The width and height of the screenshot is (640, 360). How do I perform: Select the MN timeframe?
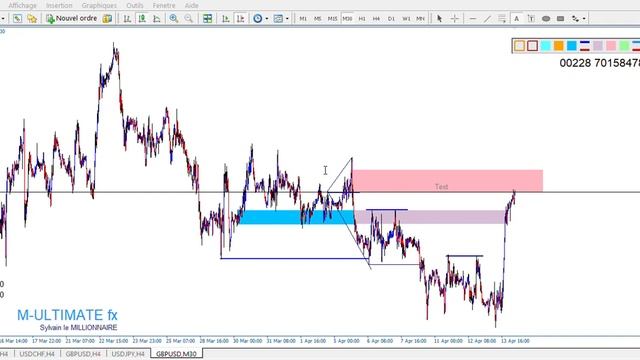420,19
